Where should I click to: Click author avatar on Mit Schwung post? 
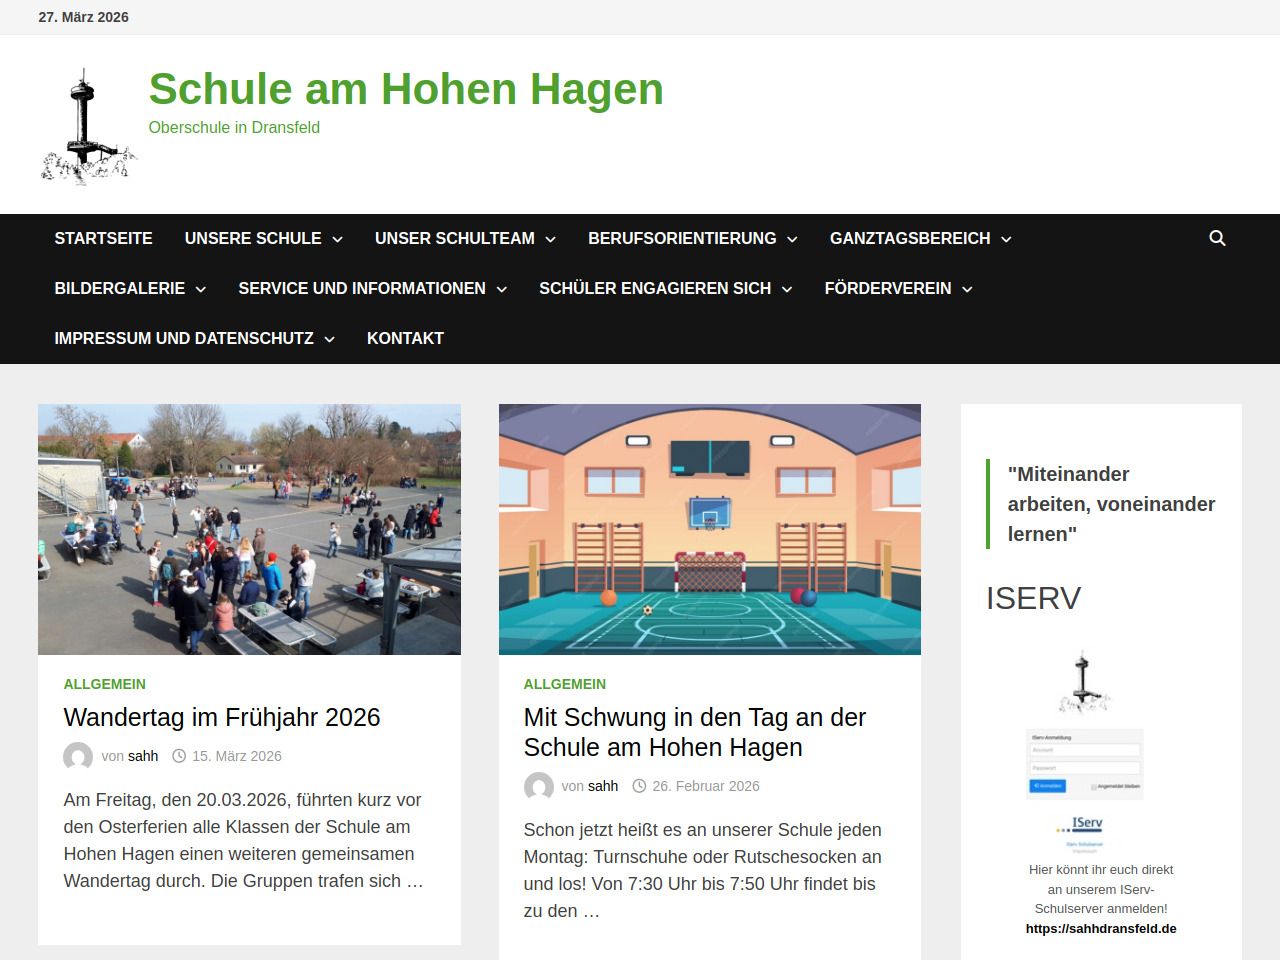(x=539, y=787)
